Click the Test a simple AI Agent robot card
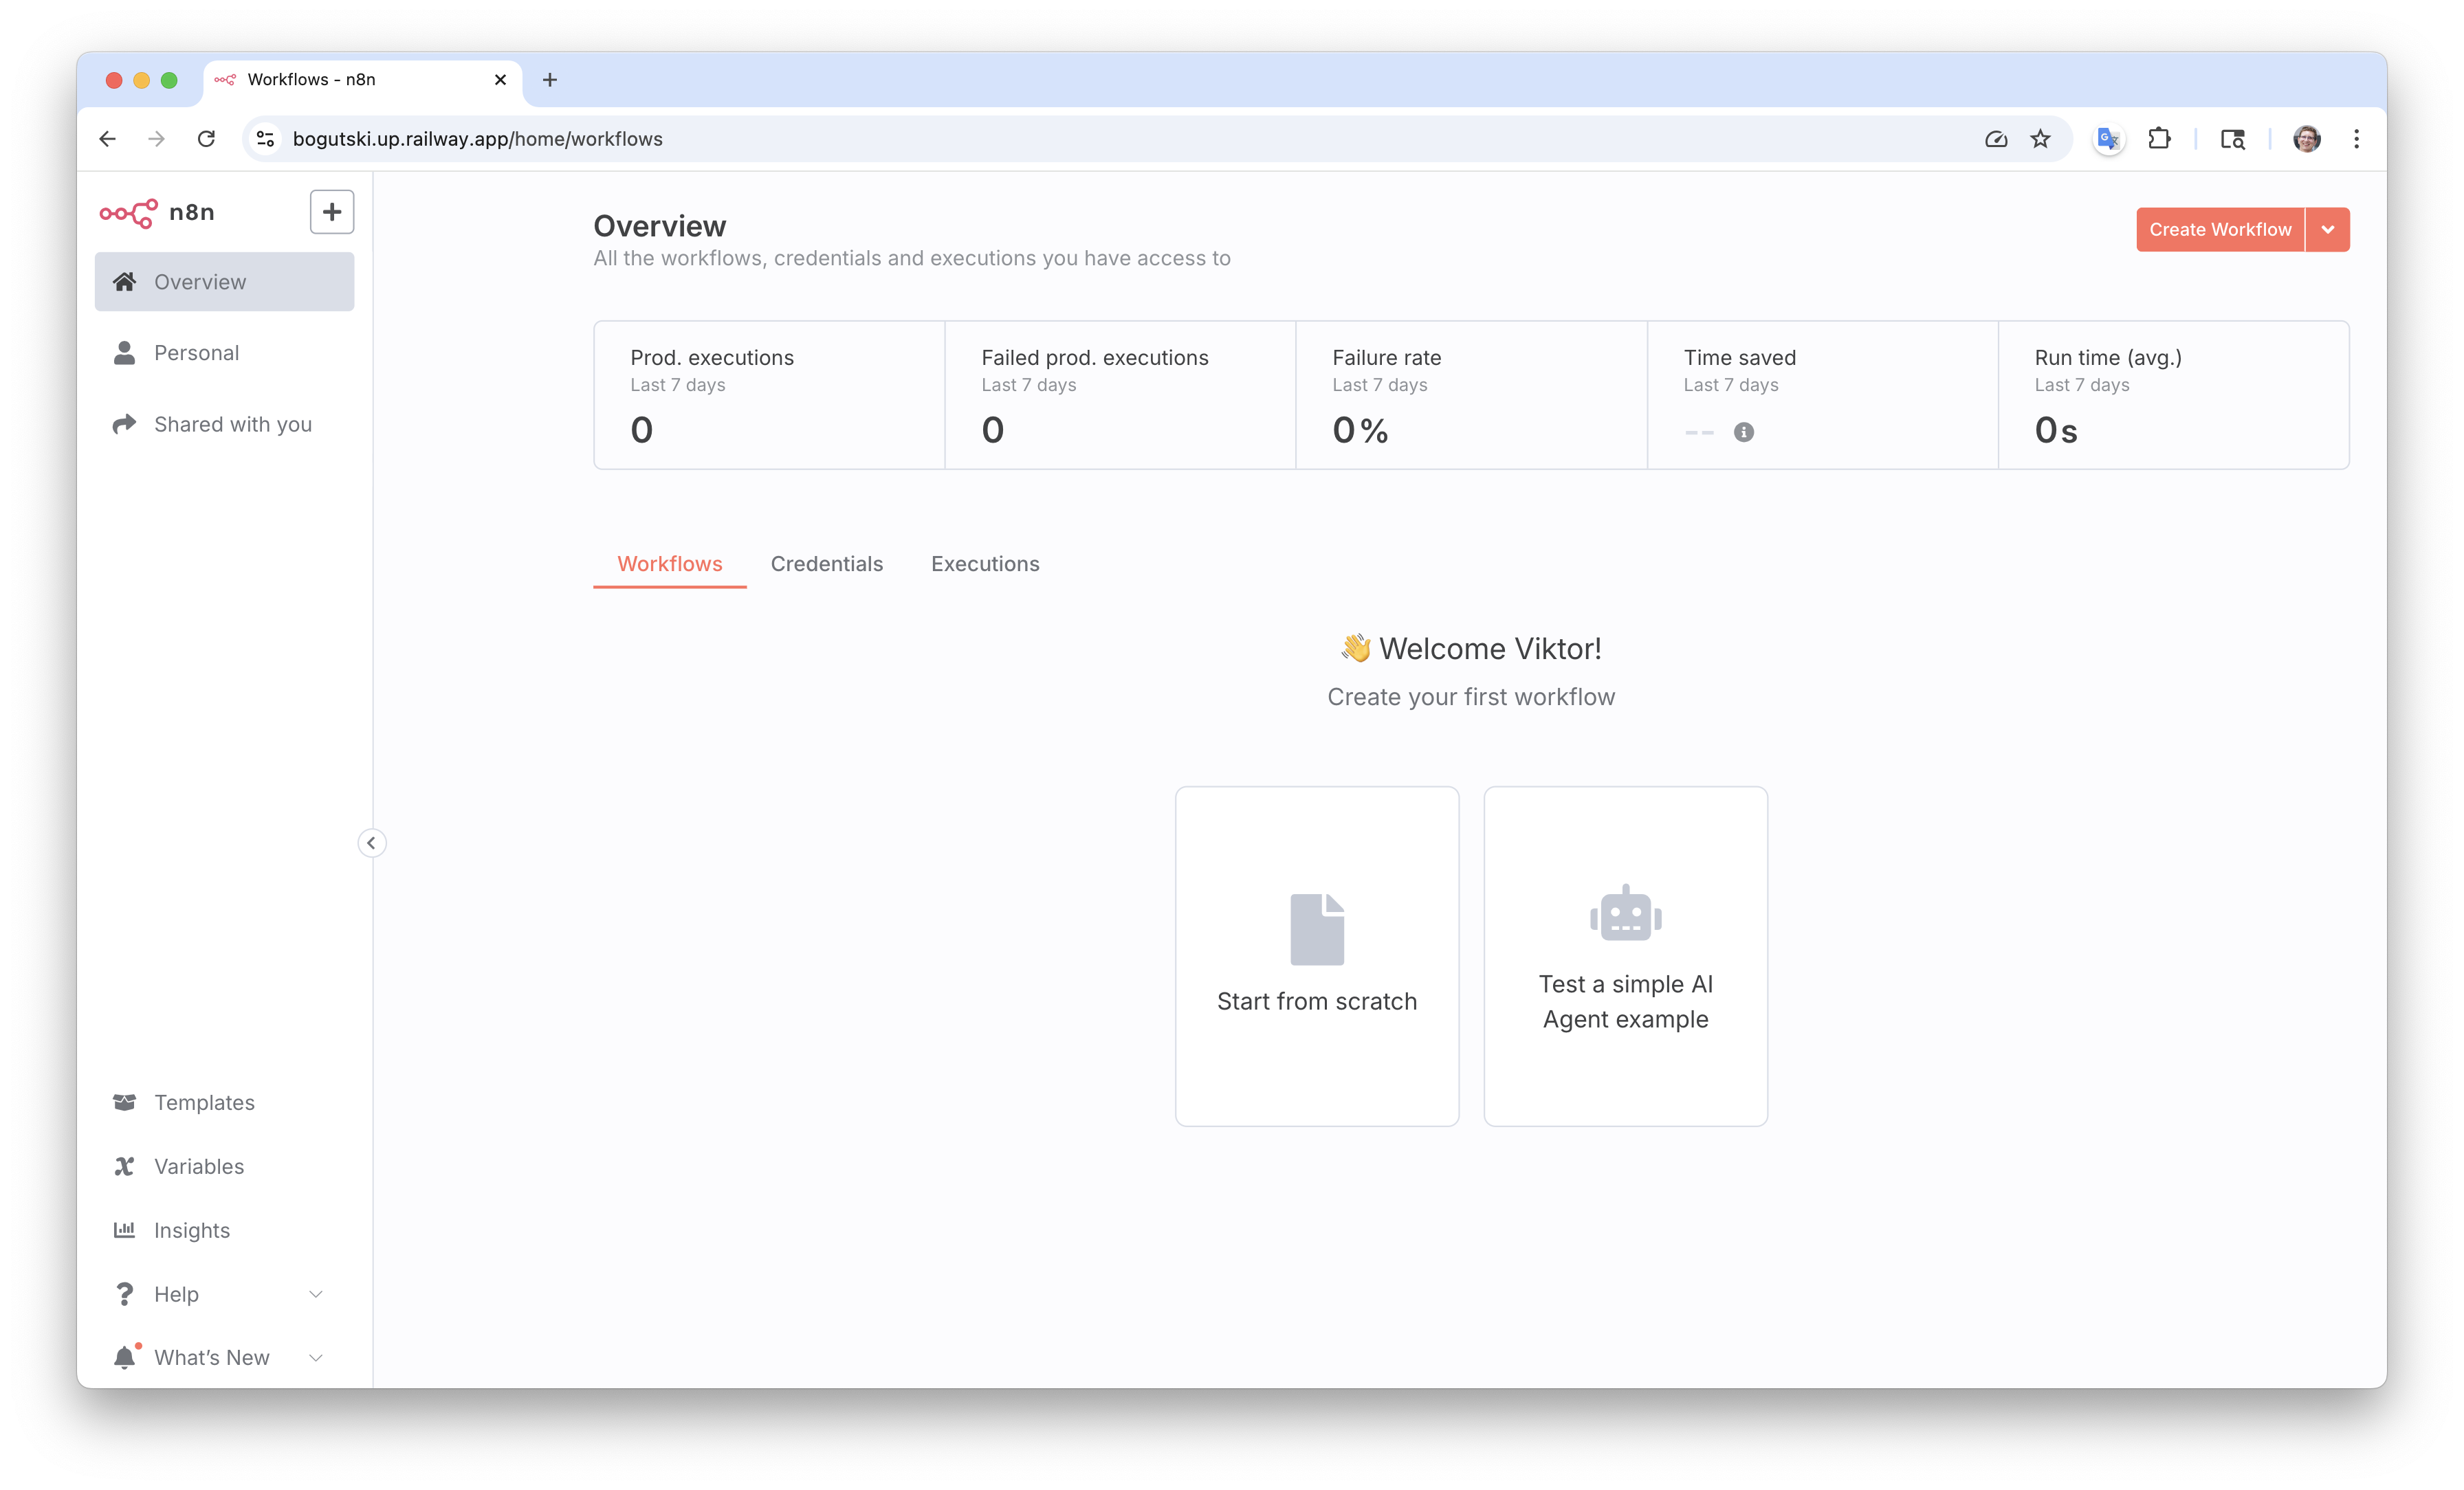The width and height of the screenshot is (2464, 1490). coord(1625,956)
